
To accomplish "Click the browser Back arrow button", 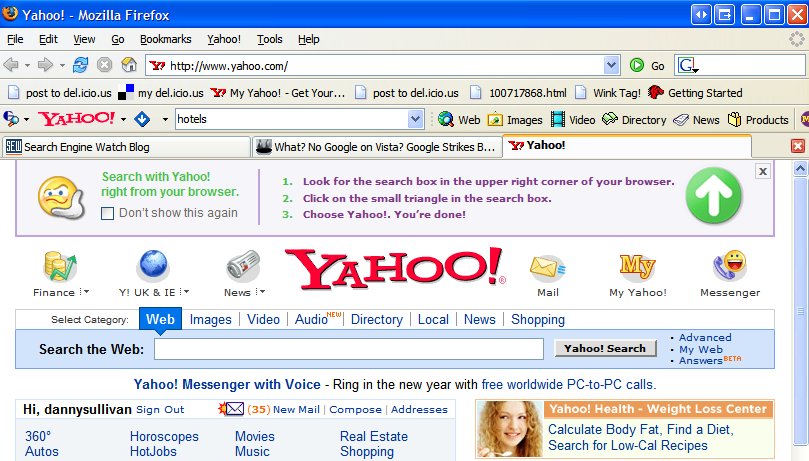I will click(x=11, y=65).
